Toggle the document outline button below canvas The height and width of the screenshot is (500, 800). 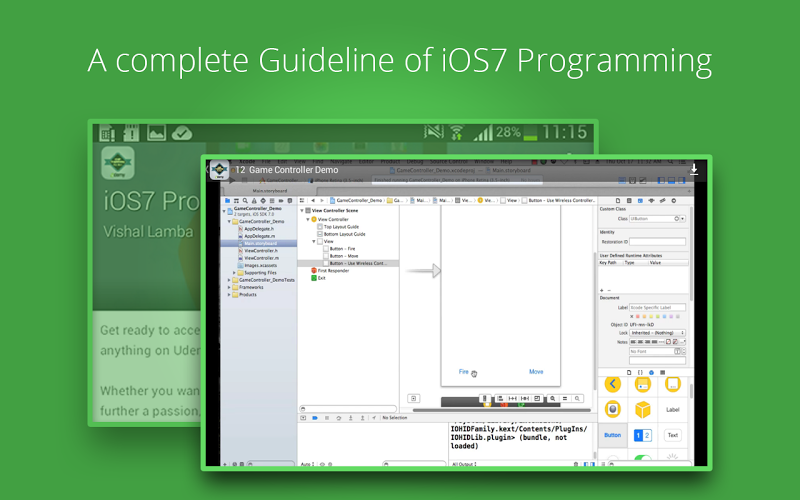point(414,398)
